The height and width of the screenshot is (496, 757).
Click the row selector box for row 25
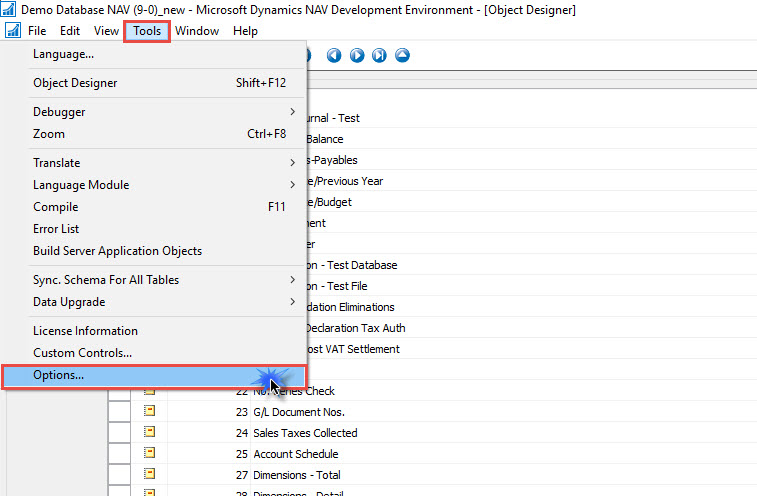(119, 454)
